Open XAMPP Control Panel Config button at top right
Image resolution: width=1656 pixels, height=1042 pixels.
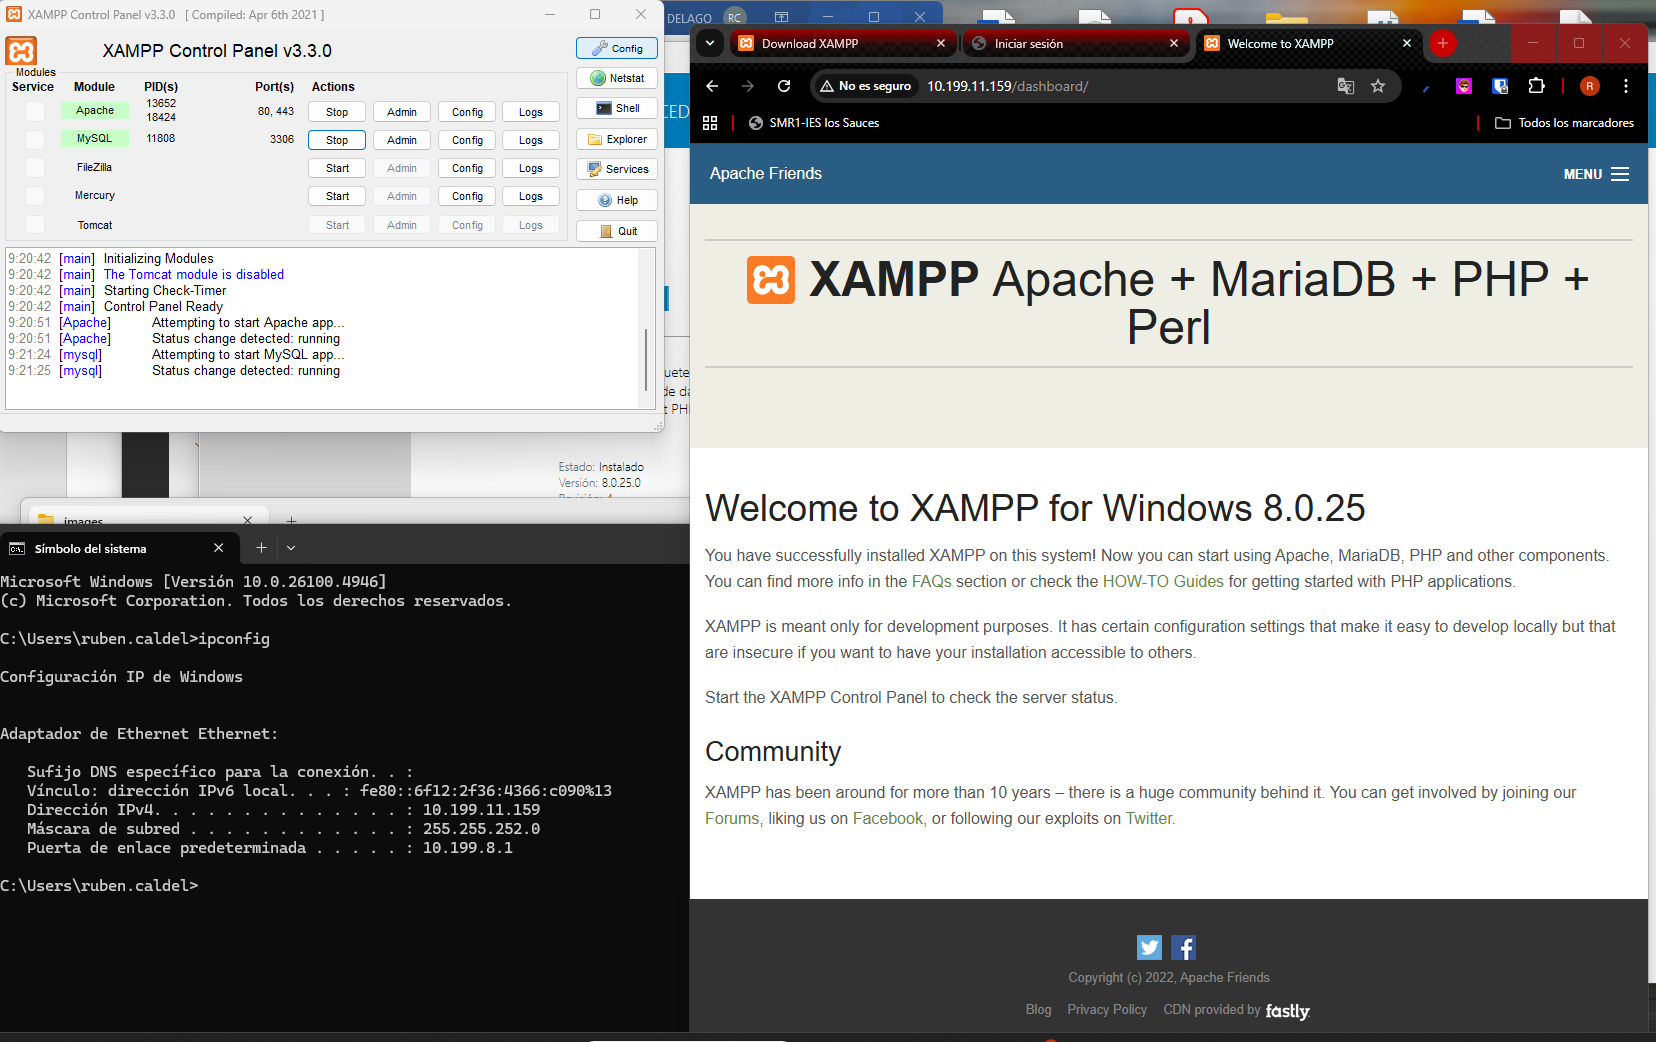[617, 48]
